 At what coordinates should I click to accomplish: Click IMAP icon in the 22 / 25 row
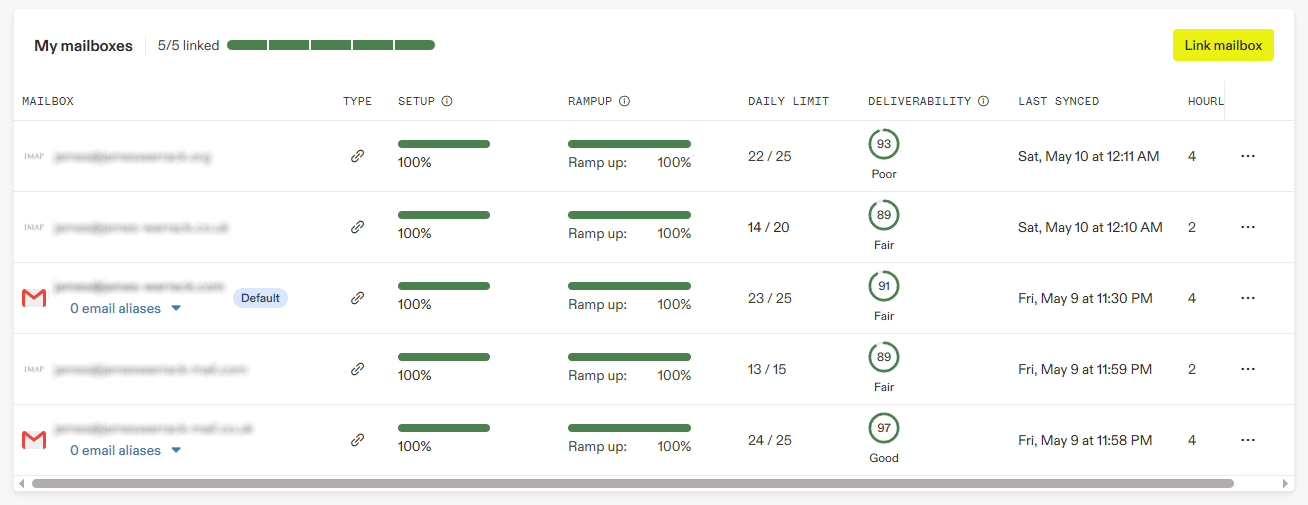(x=34, y=157)
